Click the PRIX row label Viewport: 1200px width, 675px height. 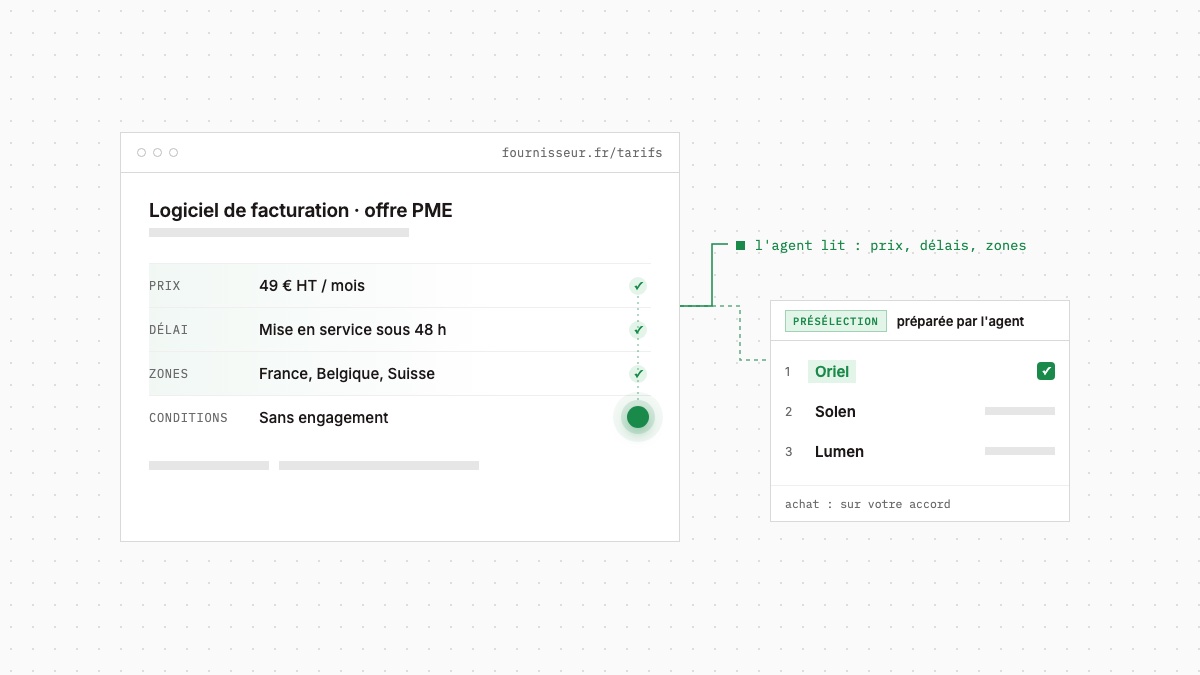pos(165,286)
